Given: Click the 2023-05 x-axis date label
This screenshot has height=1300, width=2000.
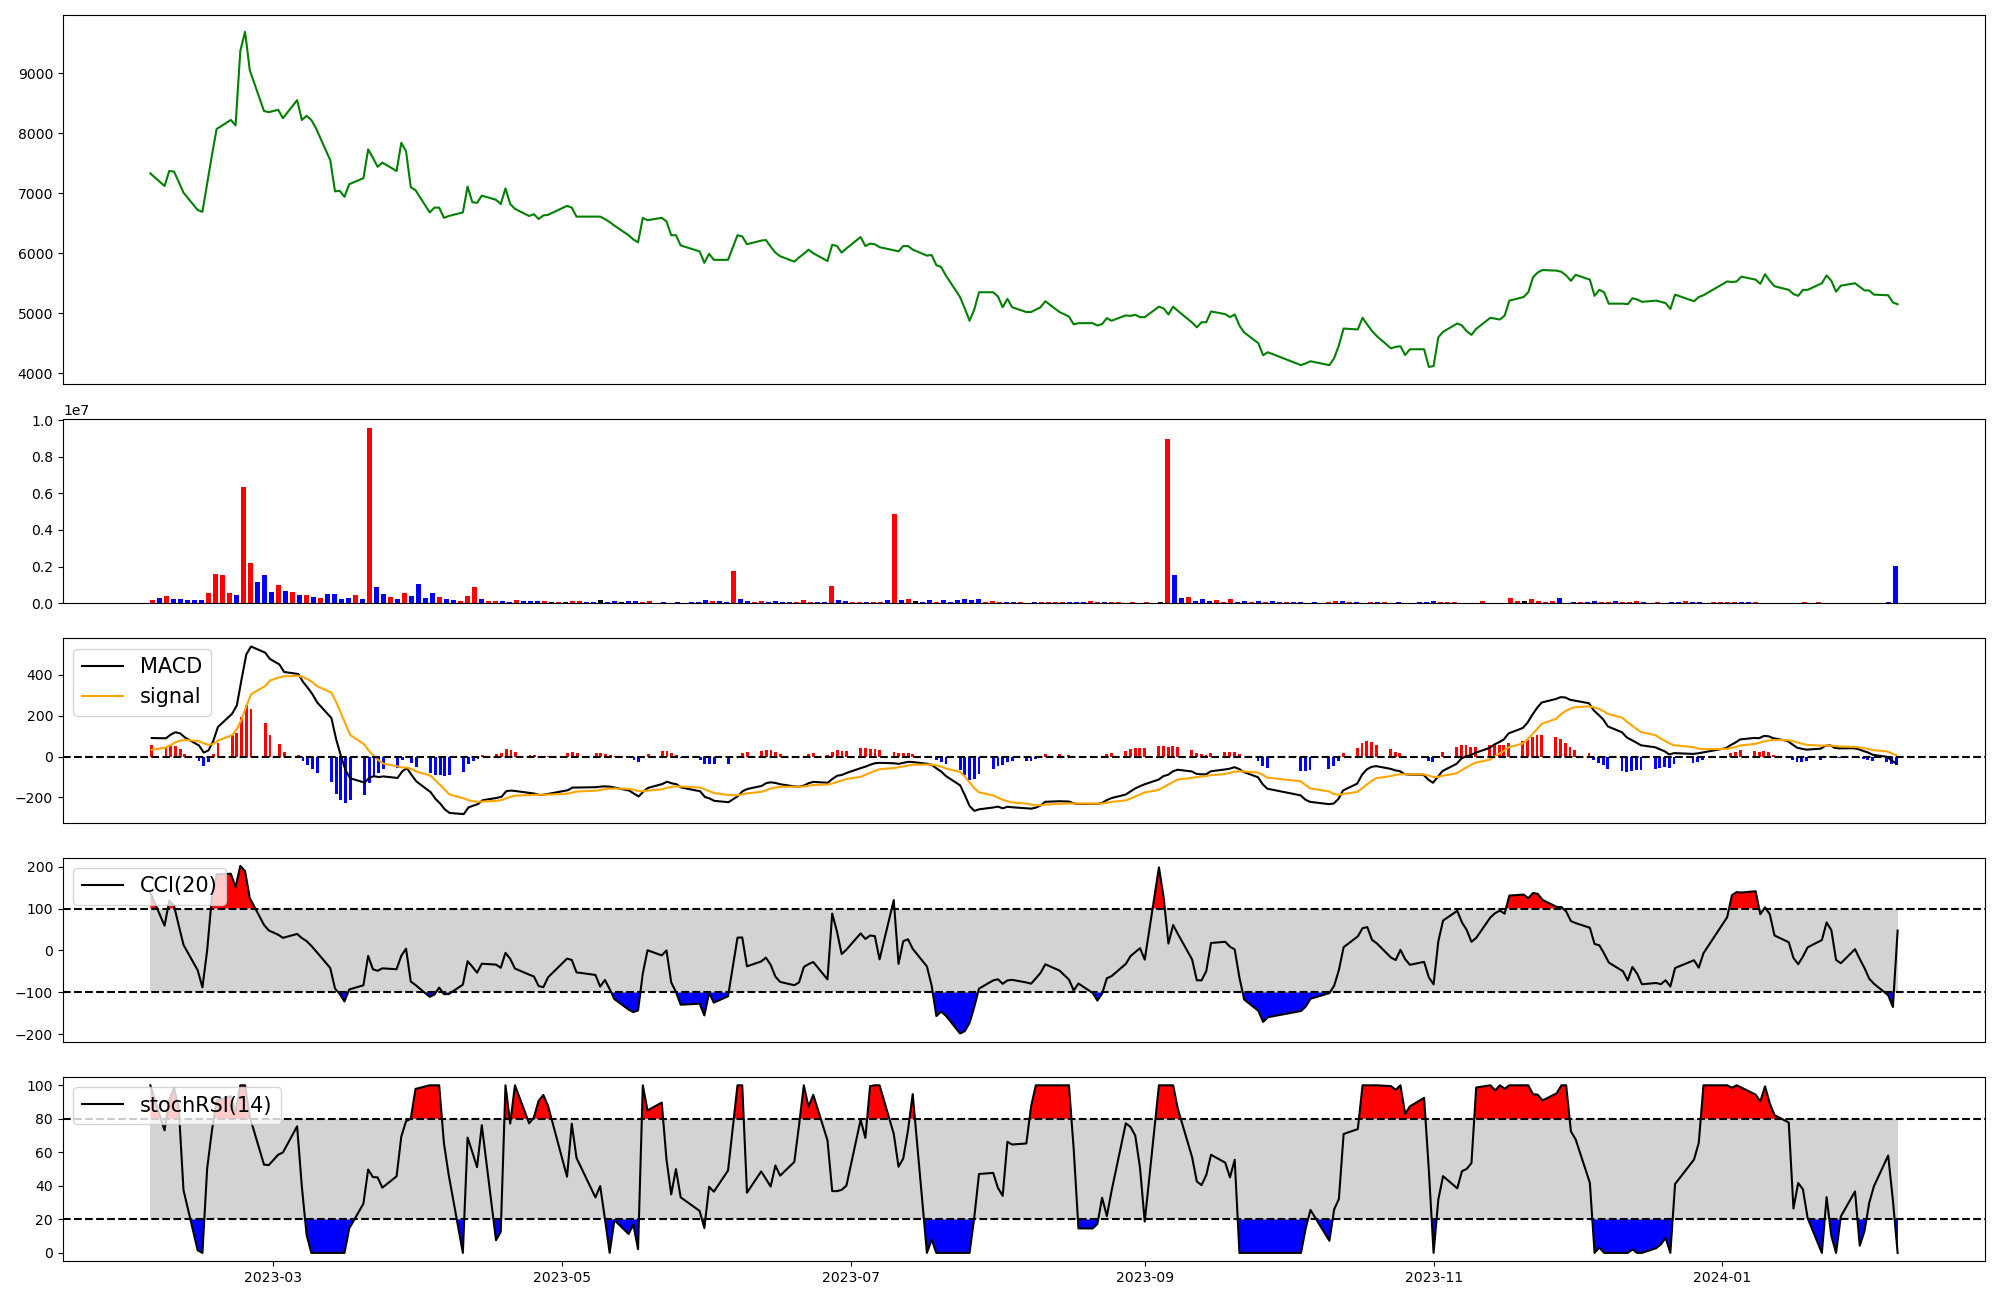Looking at the screenshot, I should [x=562, y=1277].
